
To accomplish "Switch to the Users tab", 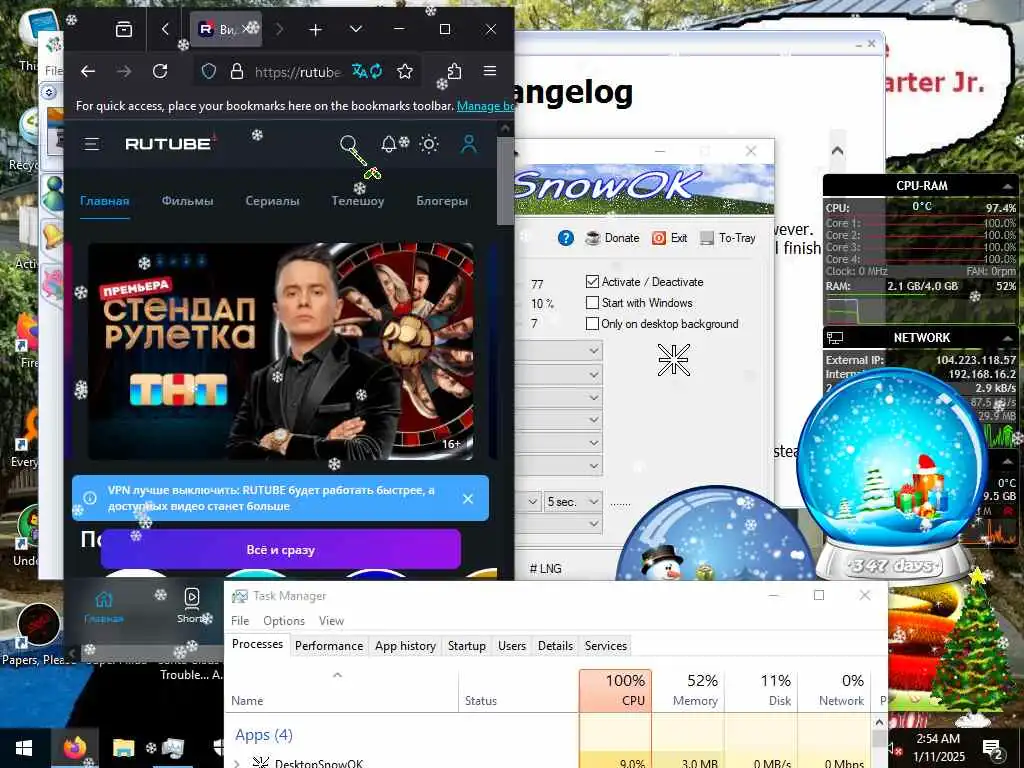I will [x=511, y=646].
